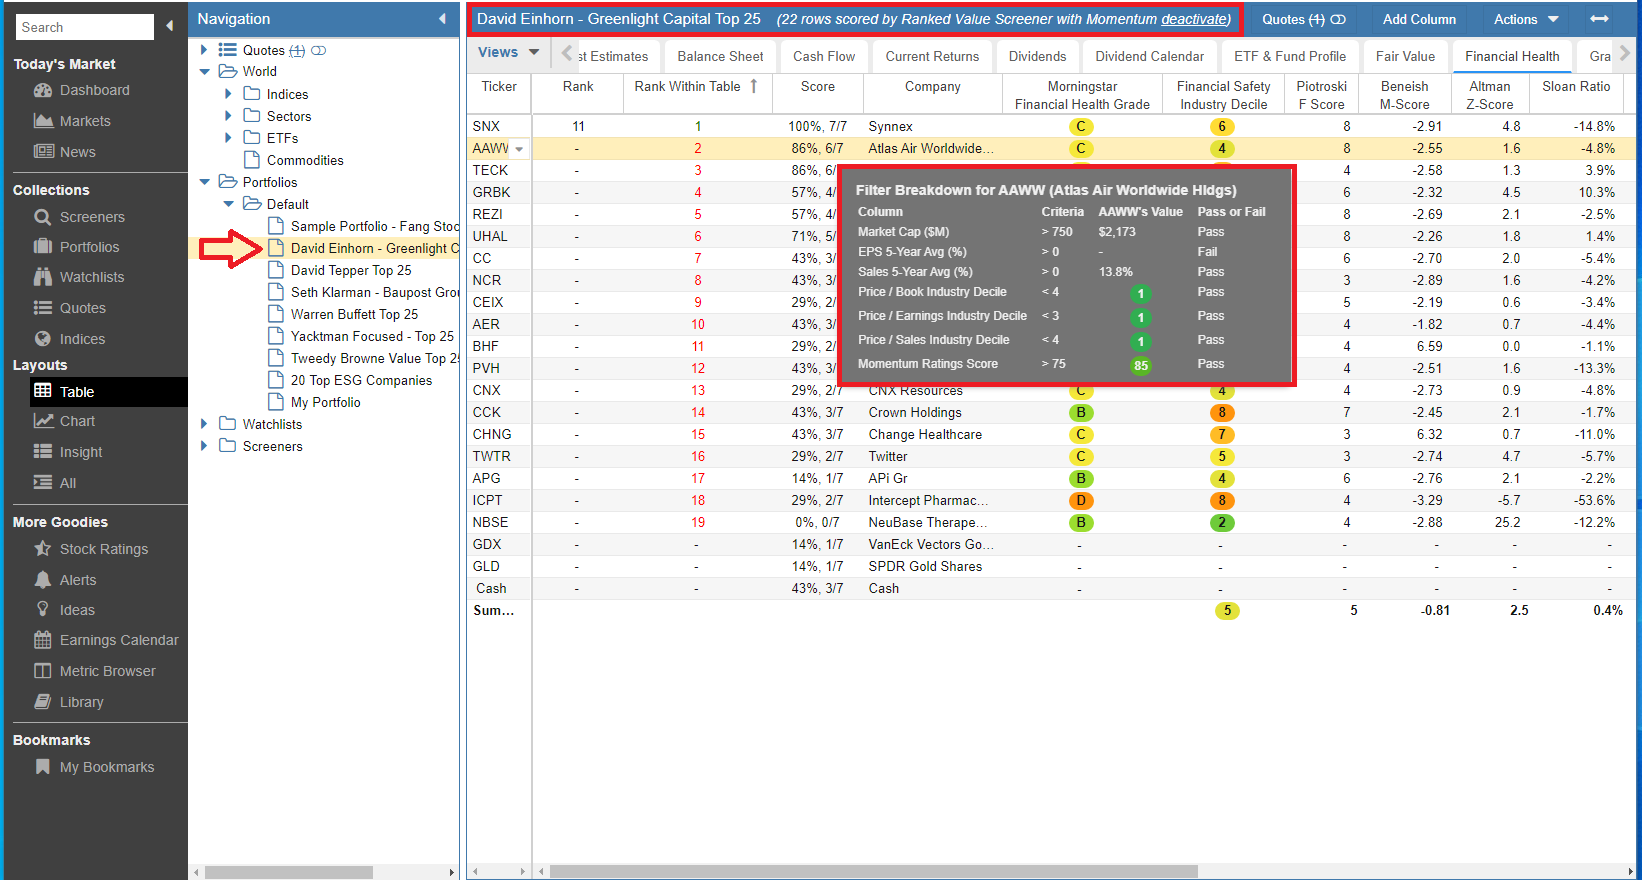
Task: Click the Add Column button
Action: (x=1419, y=19)
